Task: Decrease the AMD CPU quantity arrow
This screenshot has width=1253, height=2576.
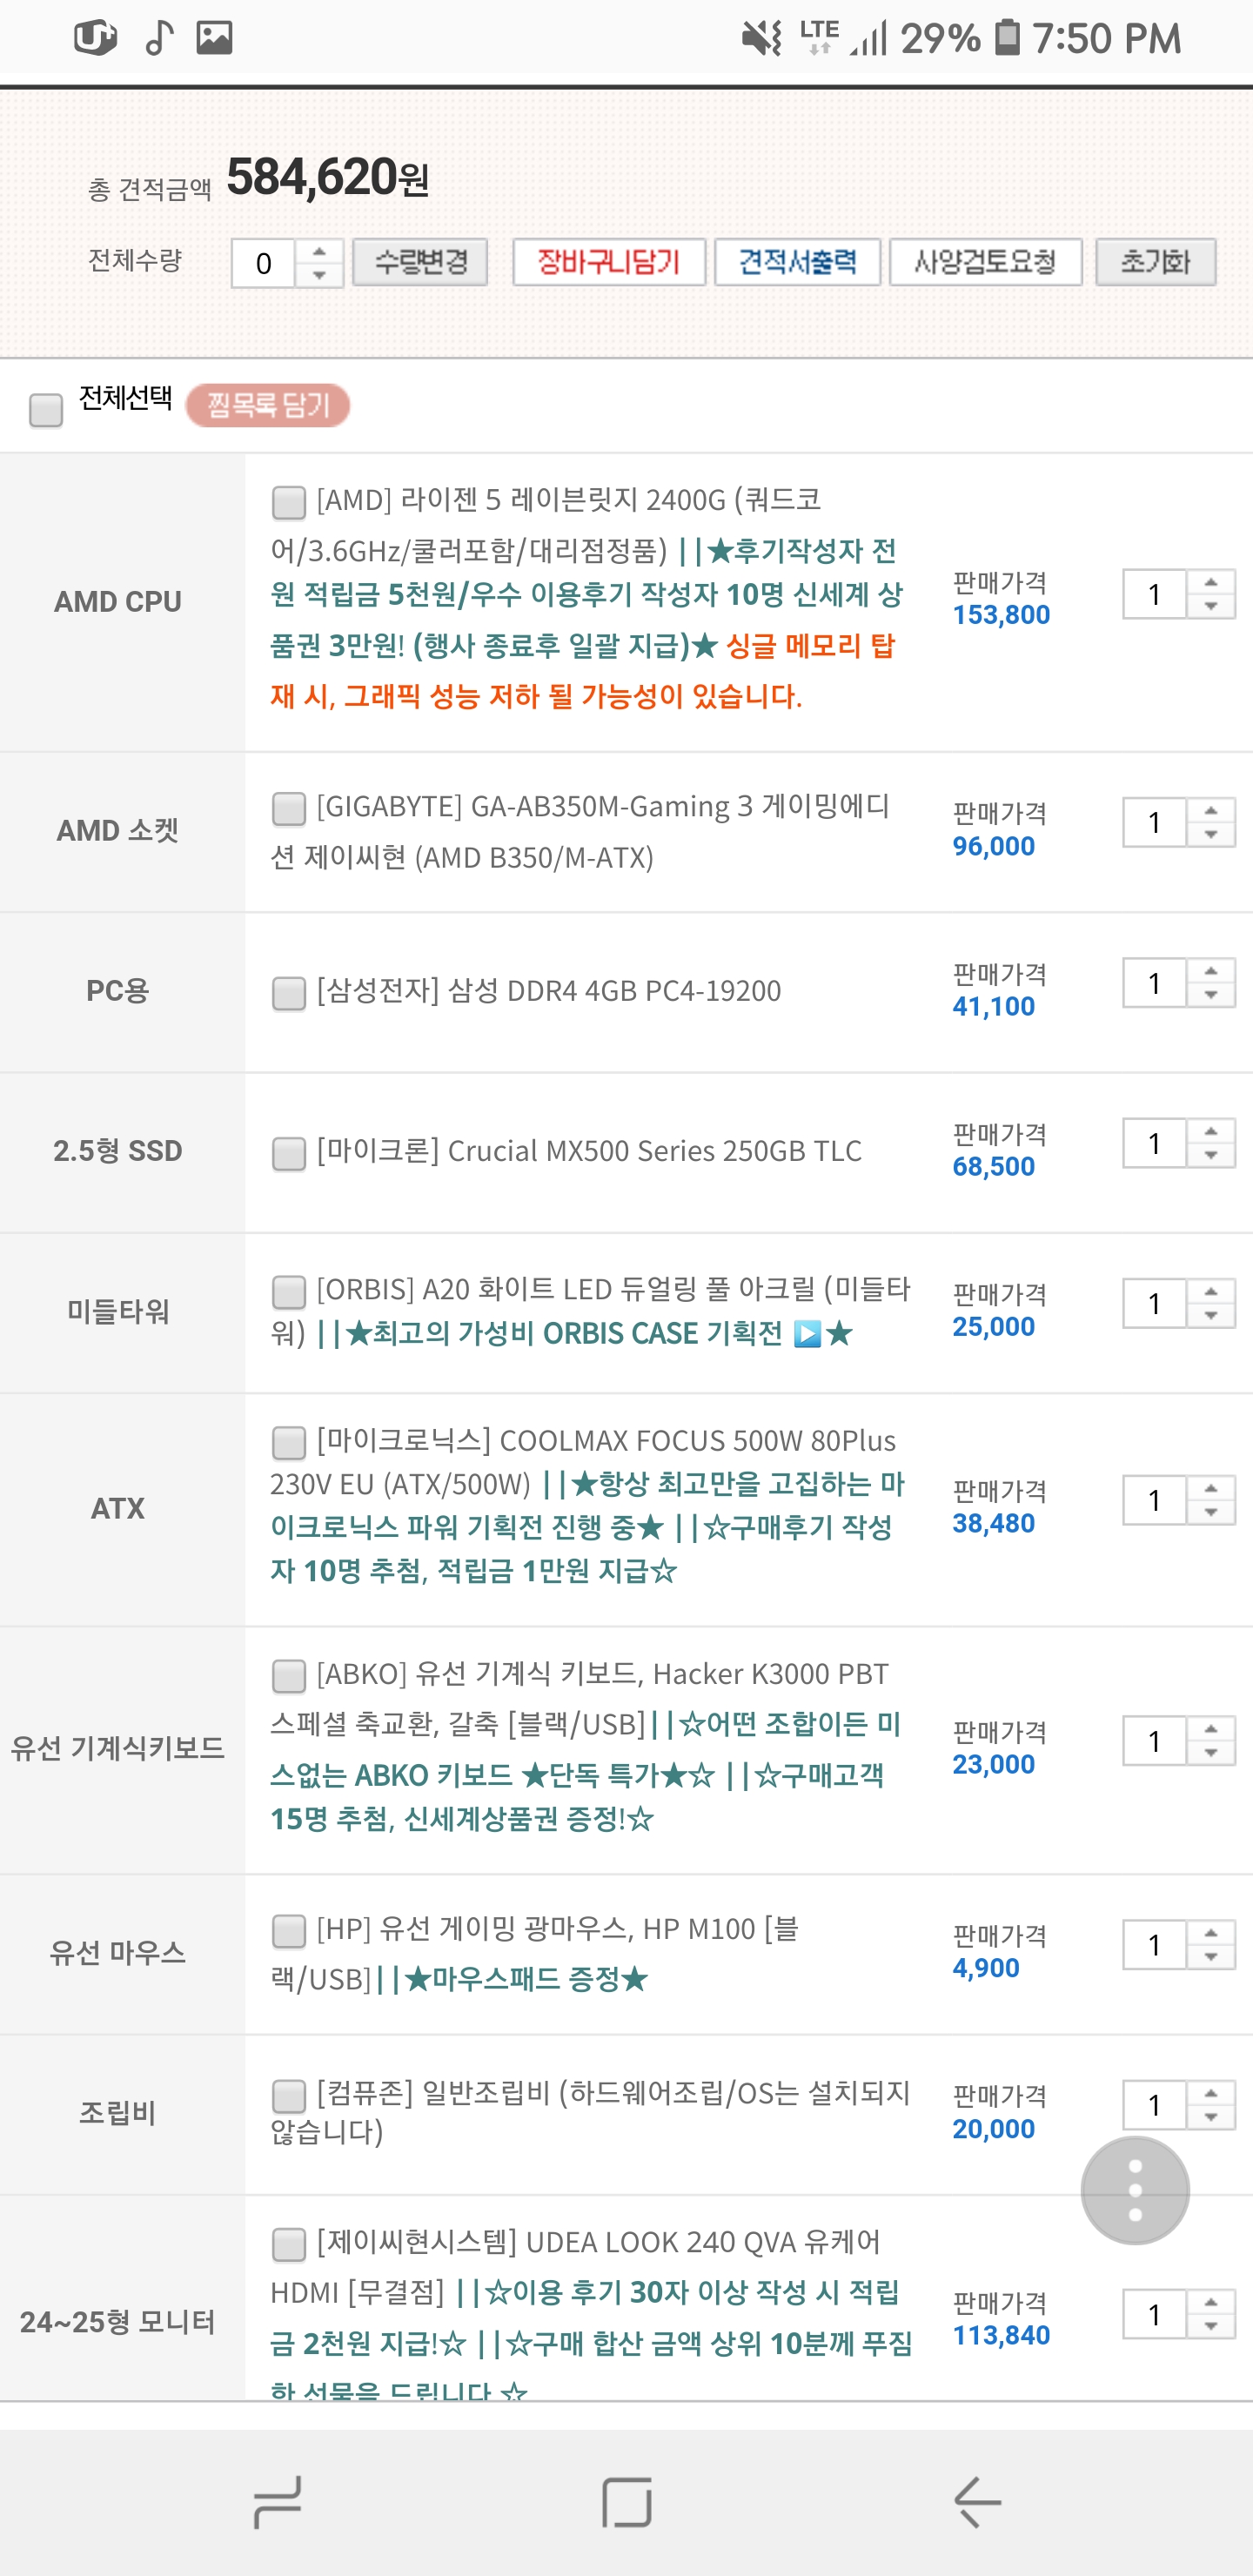Action: [x=1211, y=607]
